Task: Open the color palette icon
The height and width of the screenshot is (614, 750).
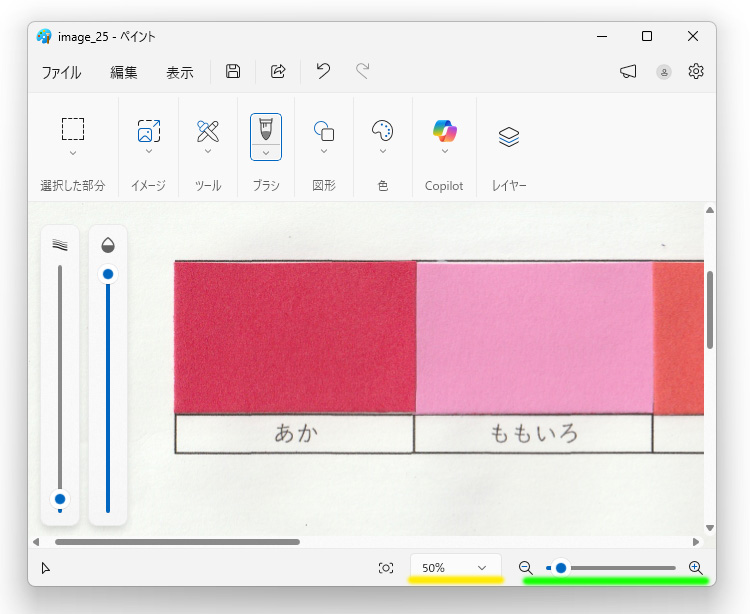Action: [x=383, y=131]
